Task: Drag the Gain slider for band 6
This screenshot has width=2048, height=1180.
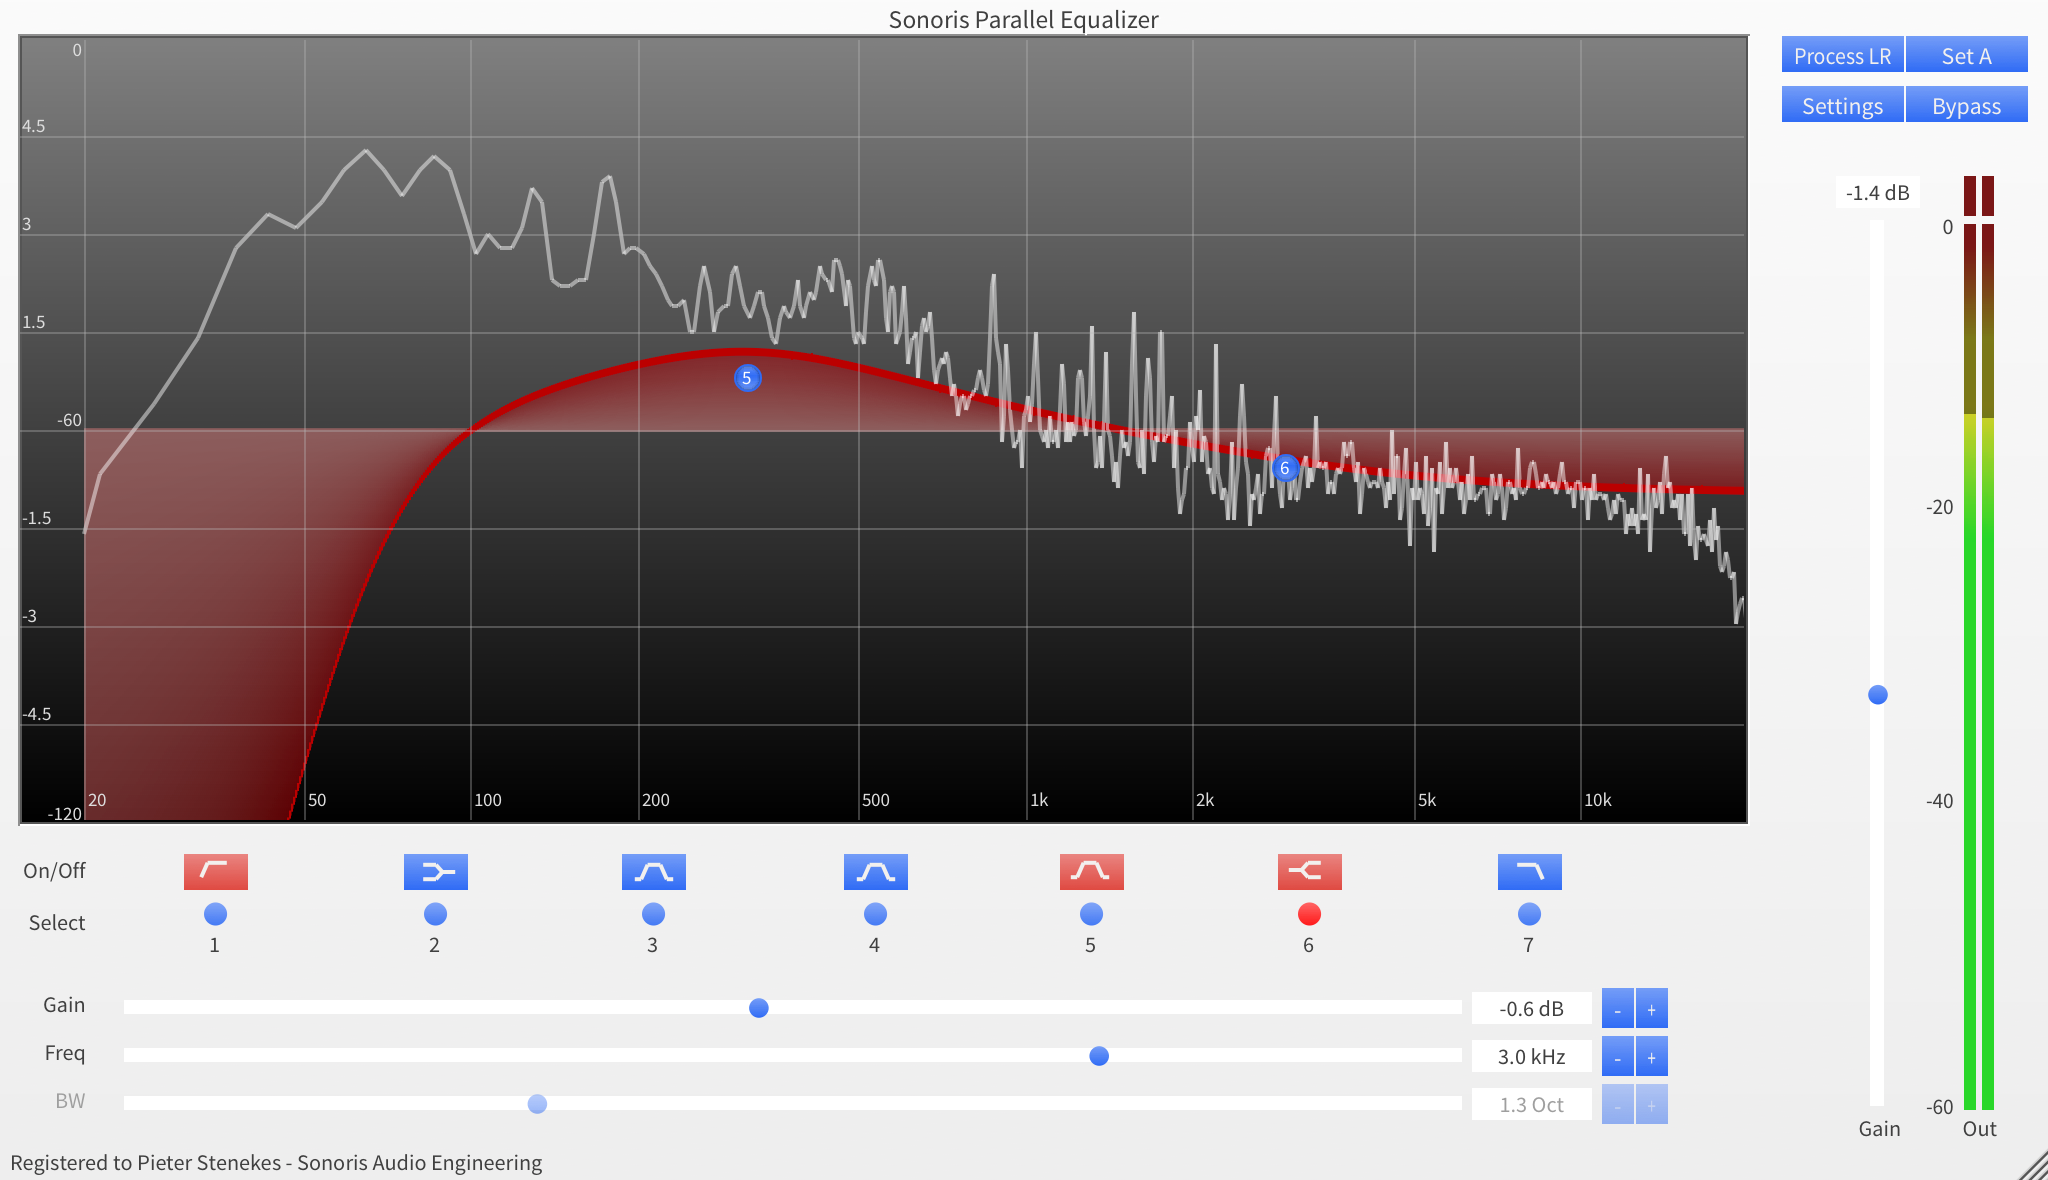Action: 755,1007
